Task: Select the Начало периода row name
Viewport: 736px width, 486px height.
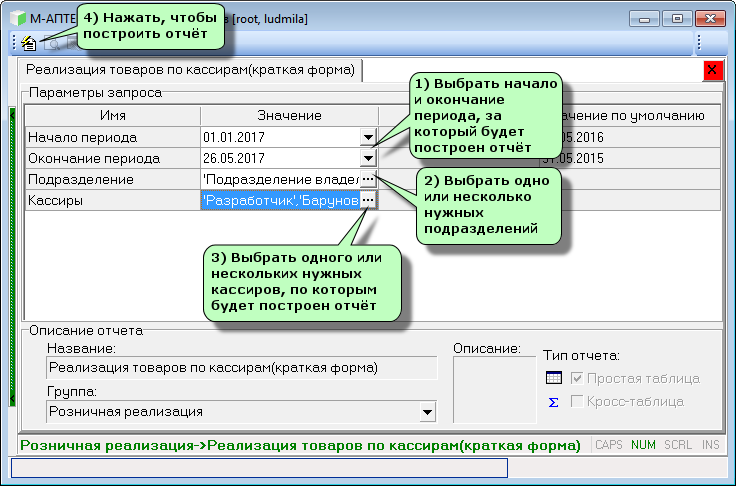Action: (x=113, y=137)
